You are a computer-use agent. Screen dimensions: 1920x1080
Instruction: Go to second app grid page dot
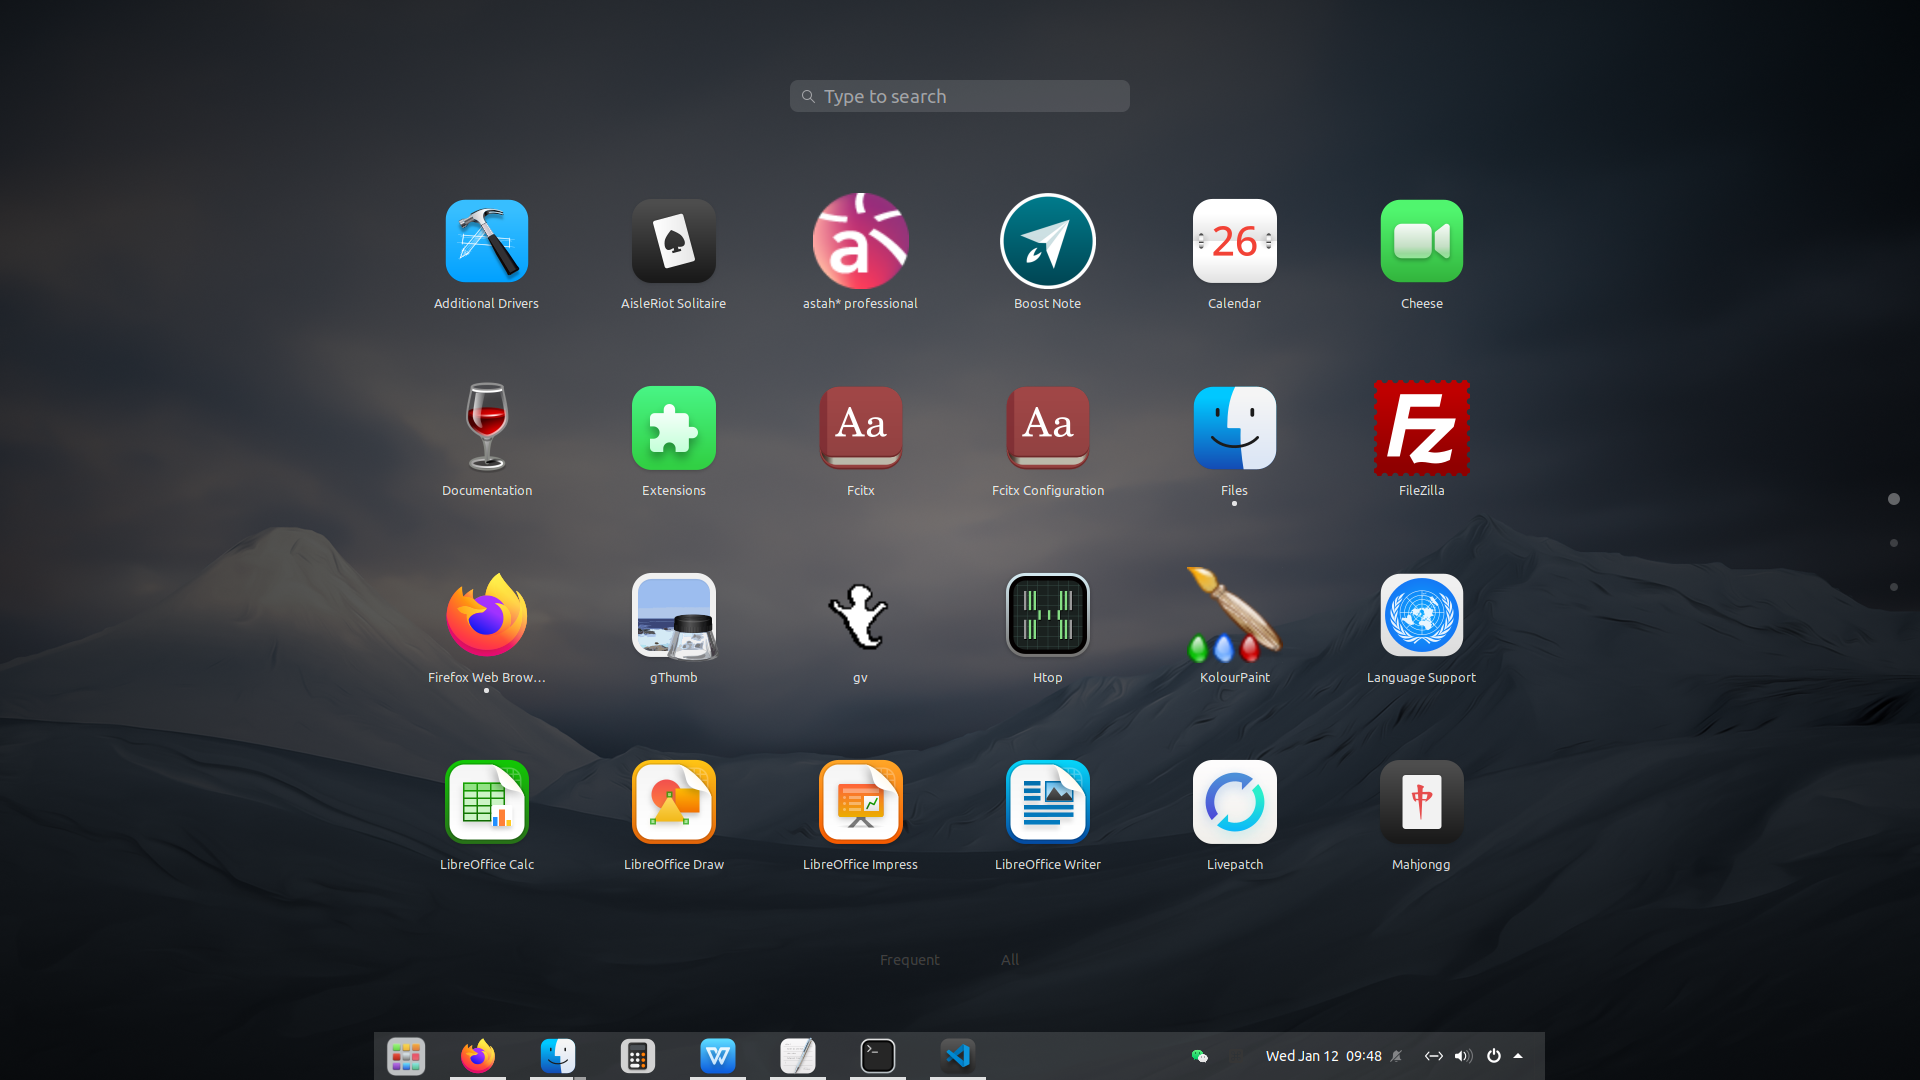1893,543
